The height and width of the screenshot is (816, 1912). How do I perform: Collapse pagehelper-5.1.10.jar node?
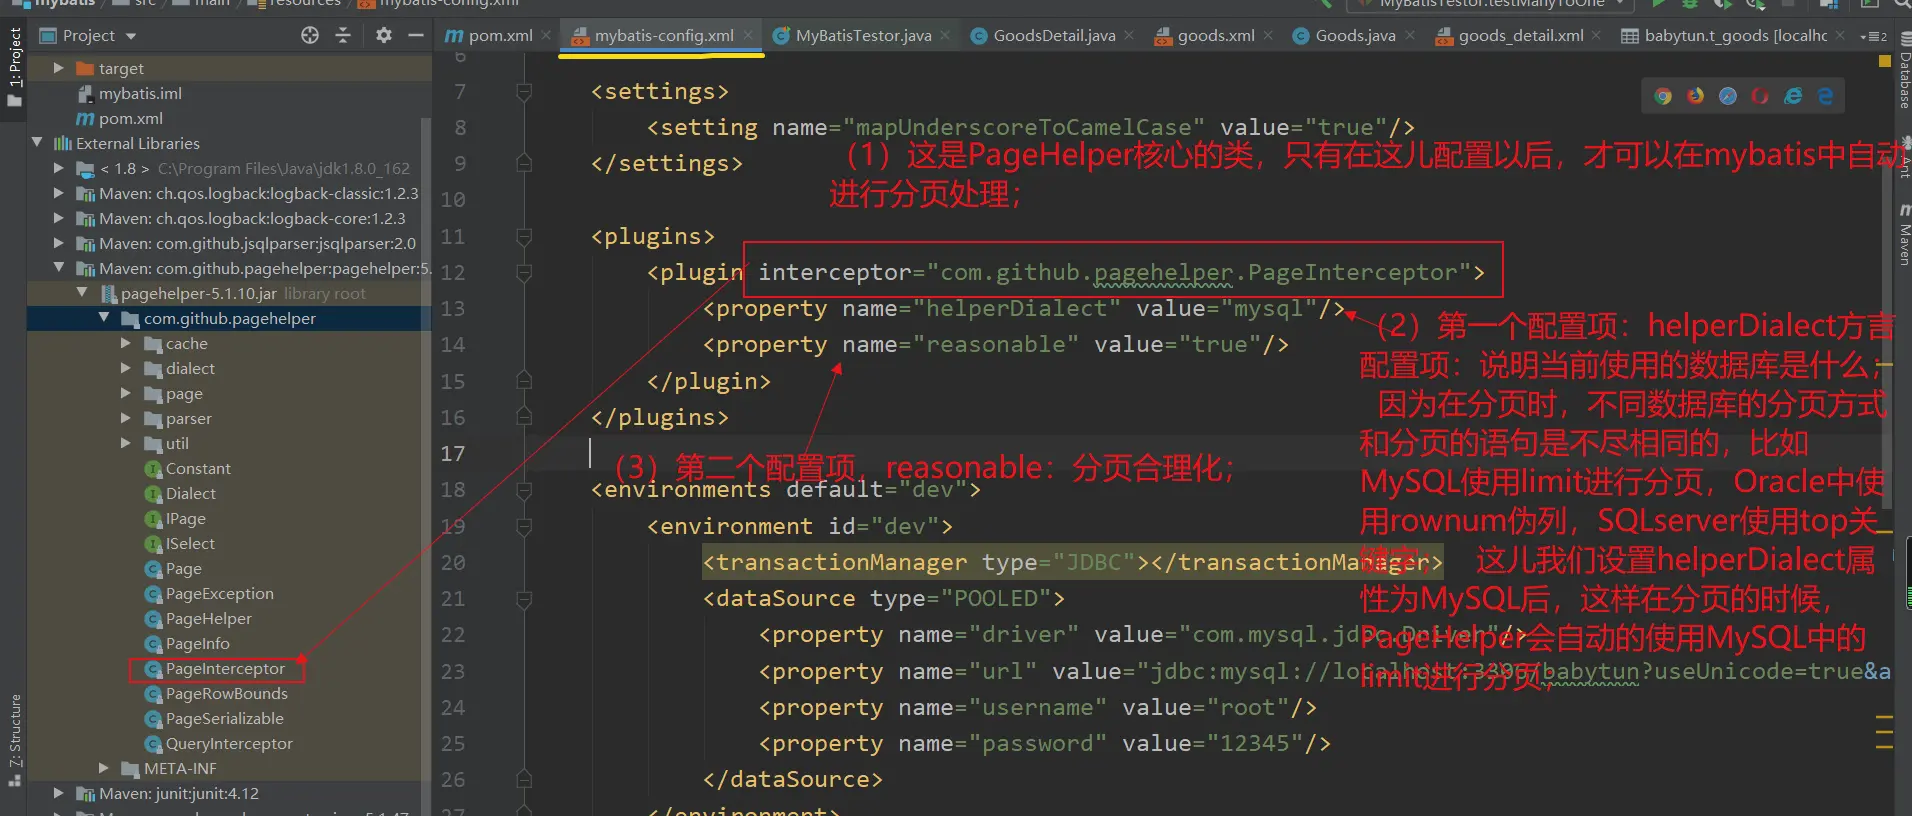(x=82, y=293)
